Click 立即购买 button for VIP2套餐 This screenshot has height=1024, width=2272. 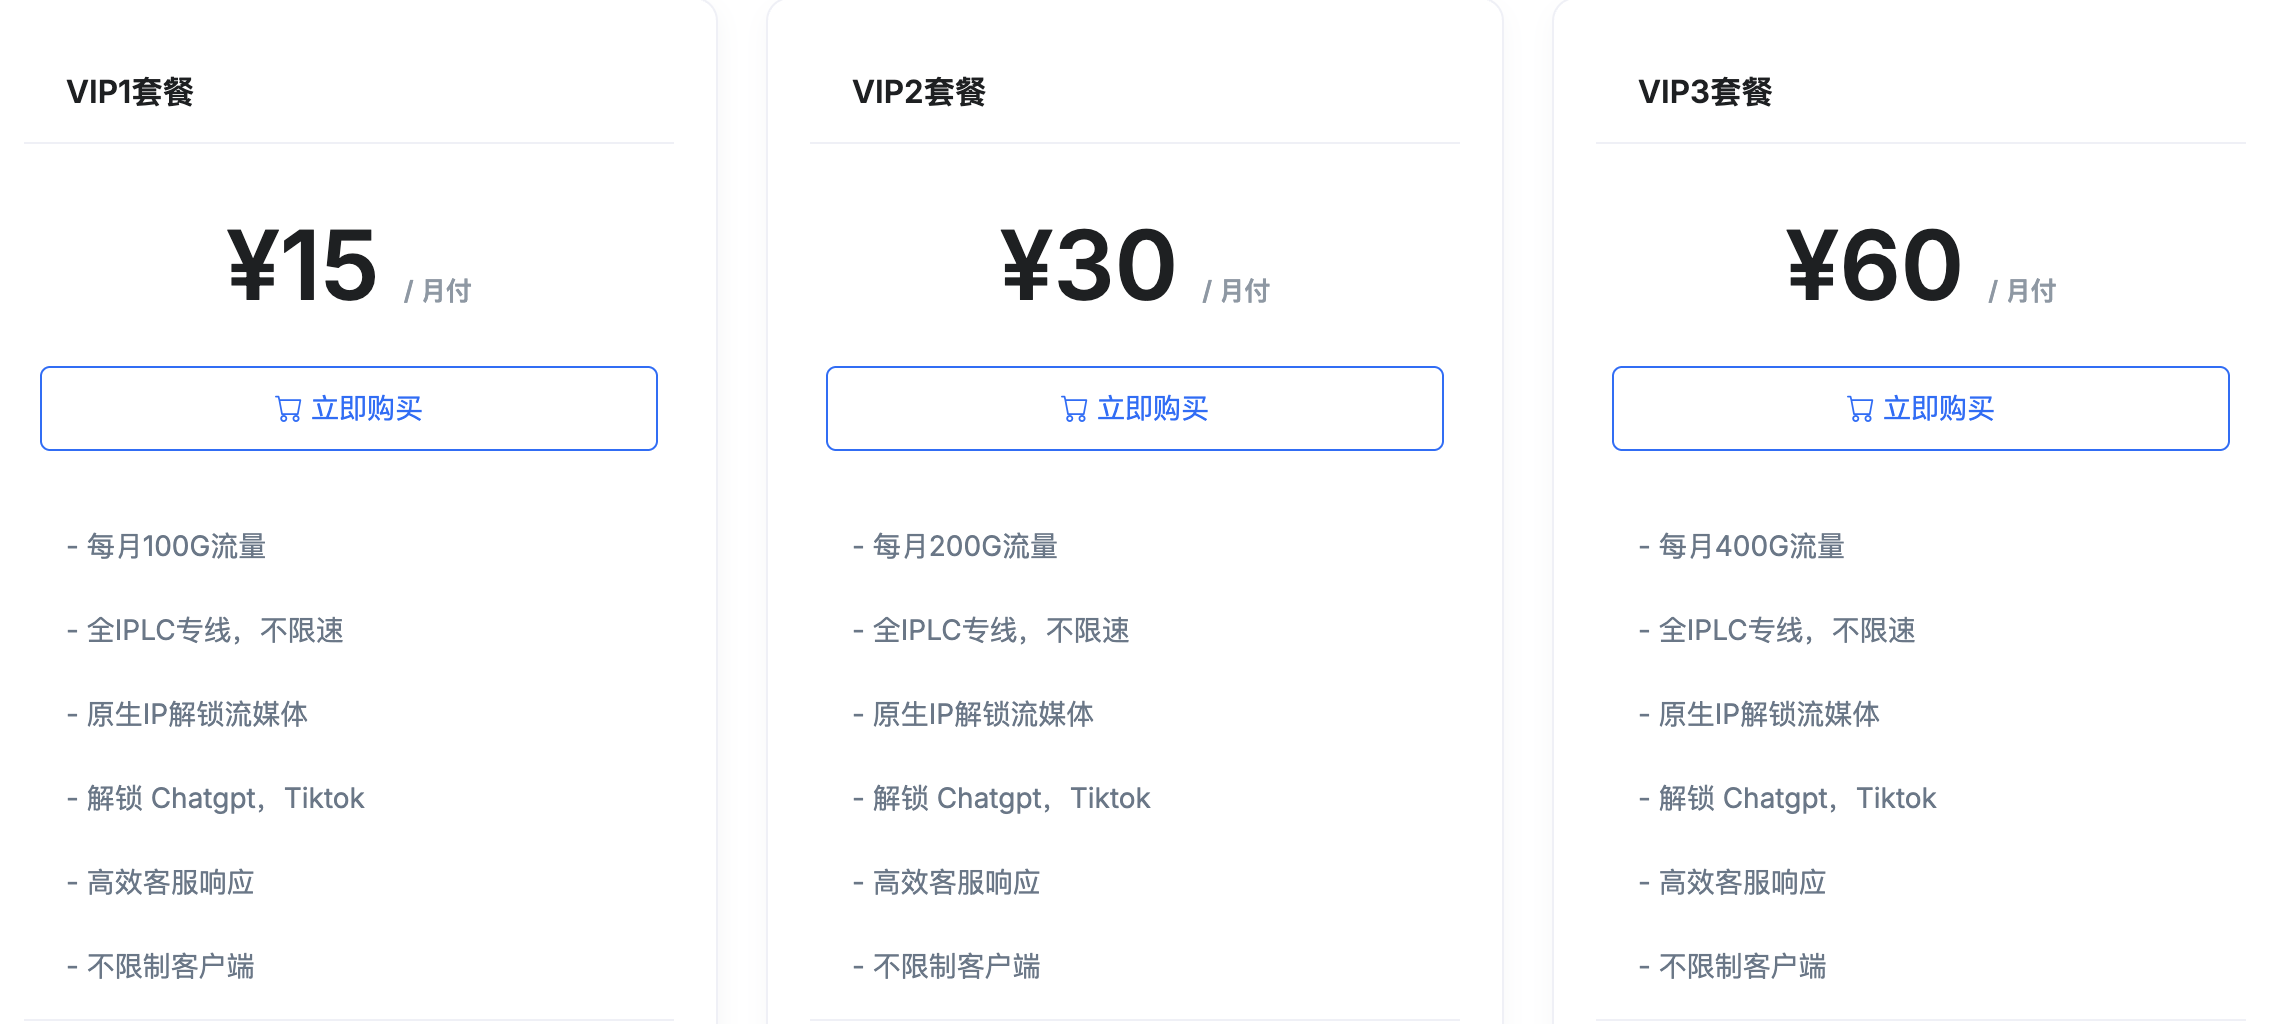tap(1134, 408)
